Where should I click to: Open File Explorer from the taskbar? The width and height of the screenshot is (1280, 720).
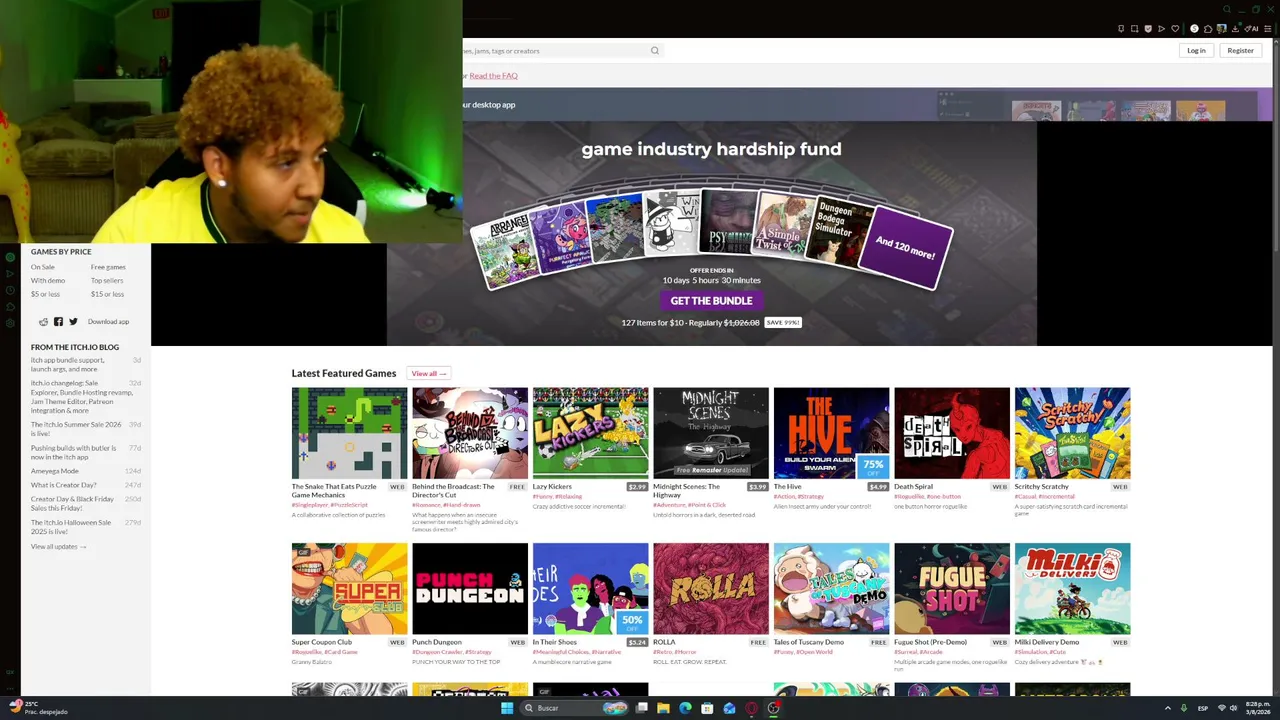point(663,708)
